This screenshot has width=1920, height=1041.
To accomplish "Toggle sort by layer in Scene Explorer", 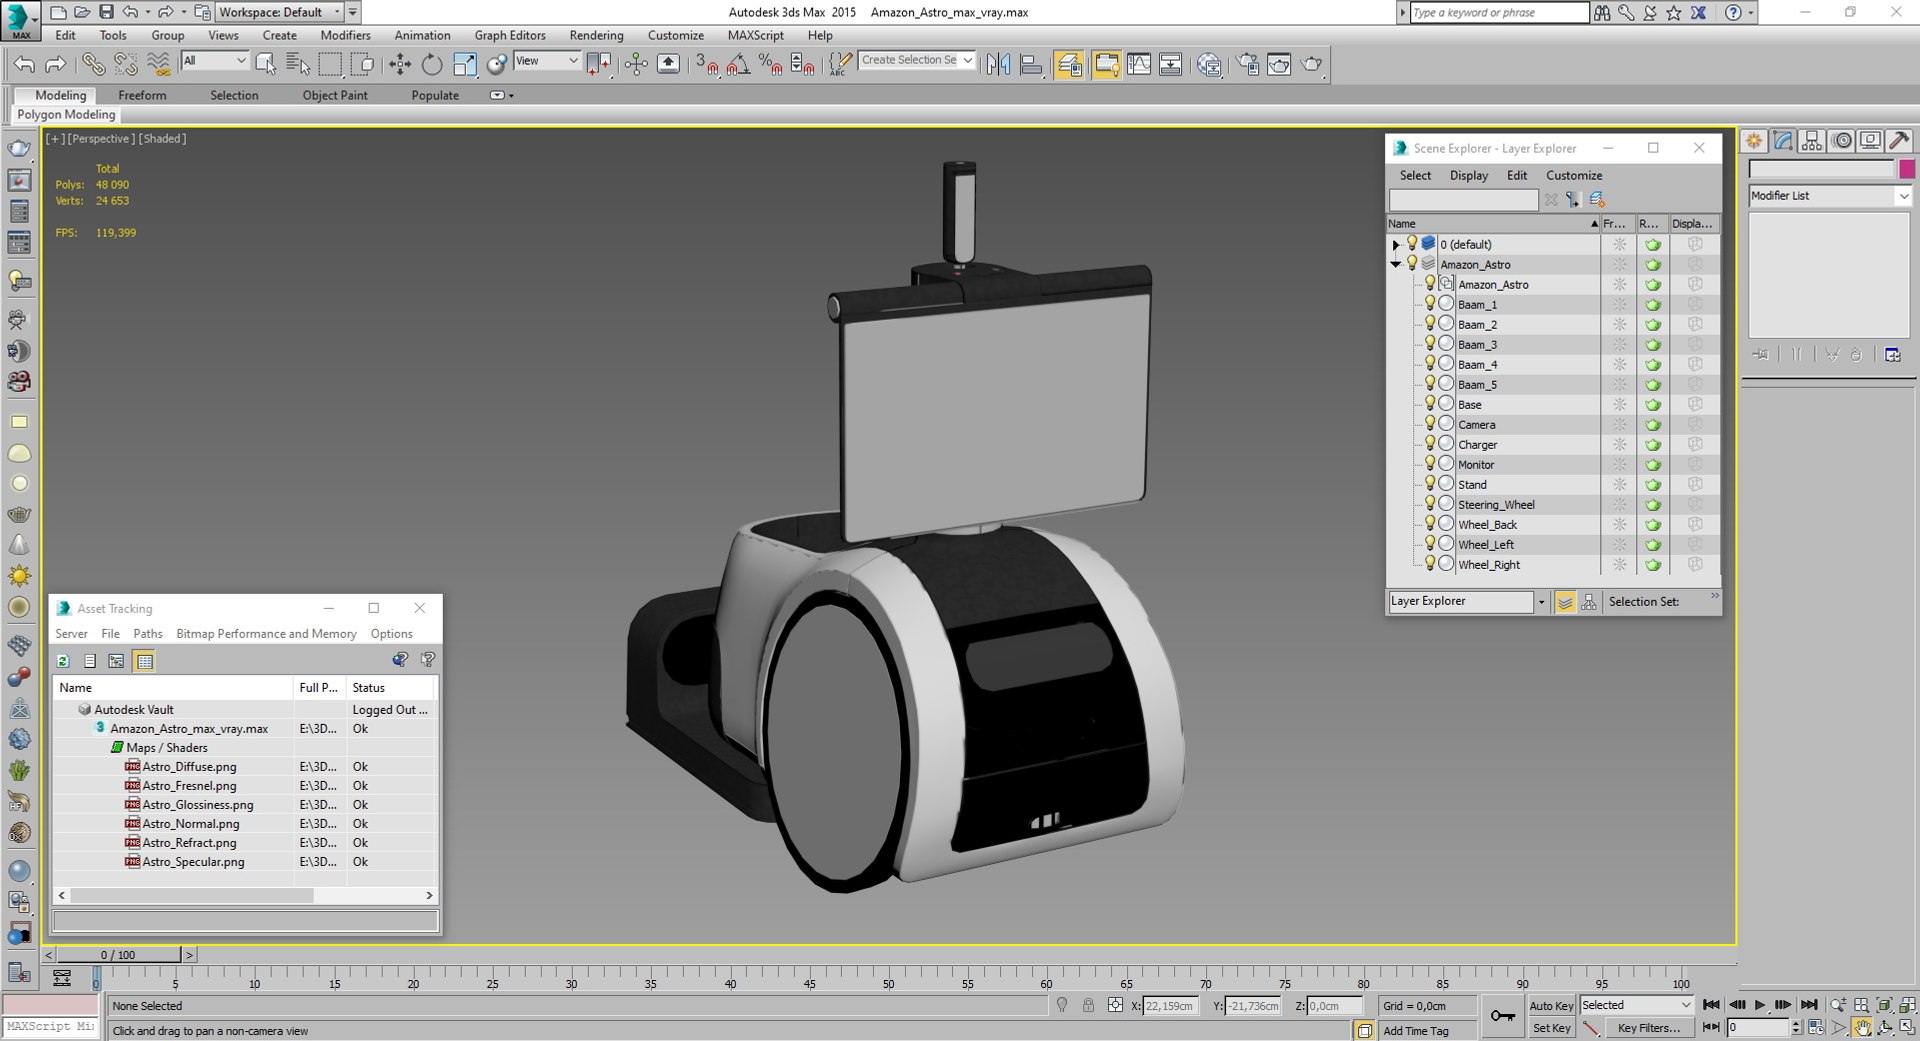I will pos(1565,602).
